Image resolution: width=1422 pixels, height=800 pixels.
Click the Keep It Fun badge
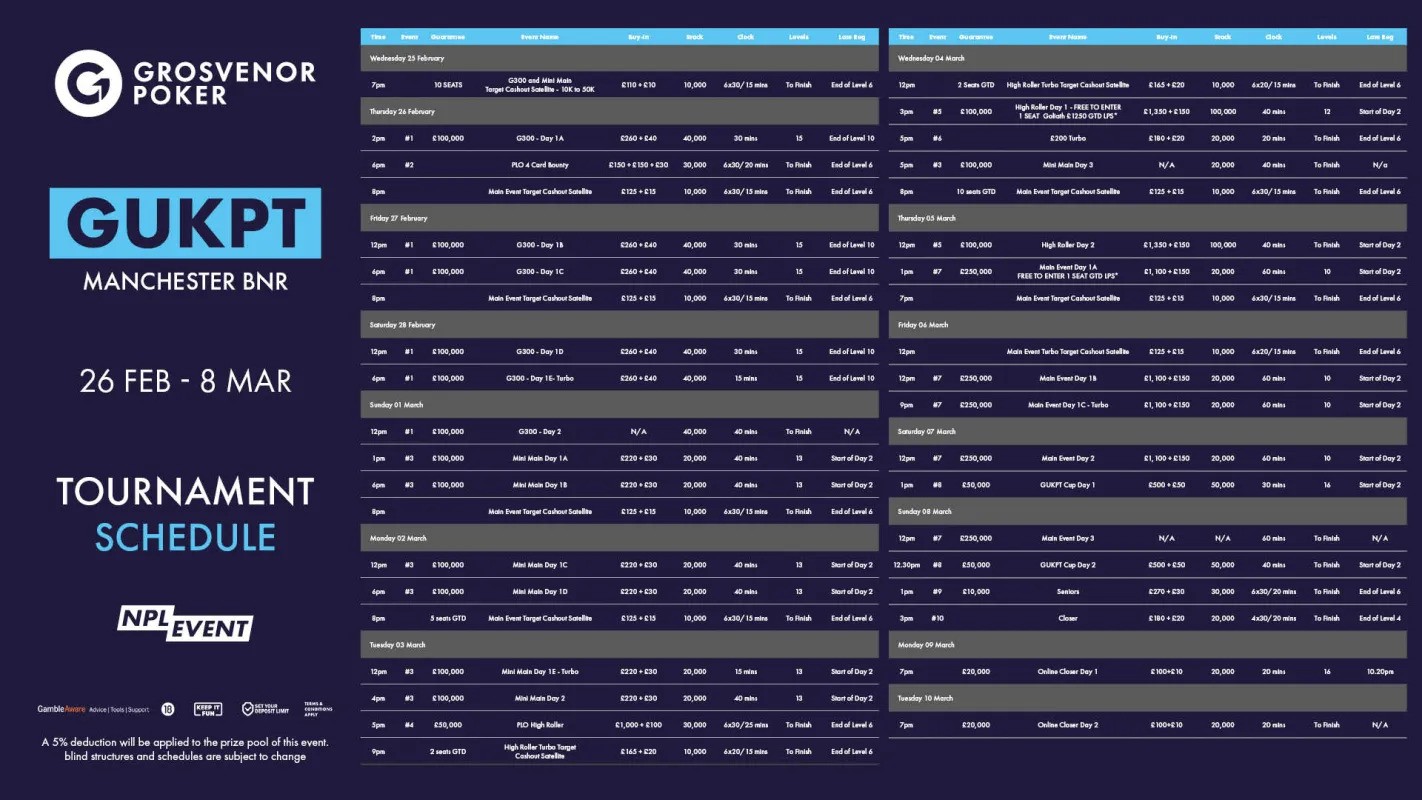[207, 709]
